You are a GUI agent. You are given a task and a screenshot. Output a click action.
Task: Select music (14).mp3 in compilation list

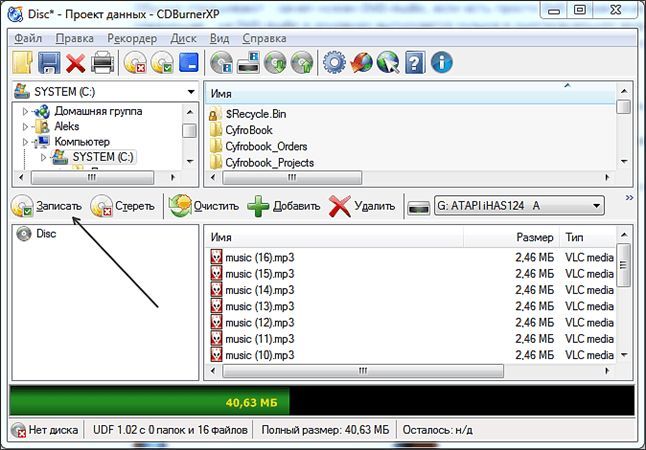tap(252, 290)
